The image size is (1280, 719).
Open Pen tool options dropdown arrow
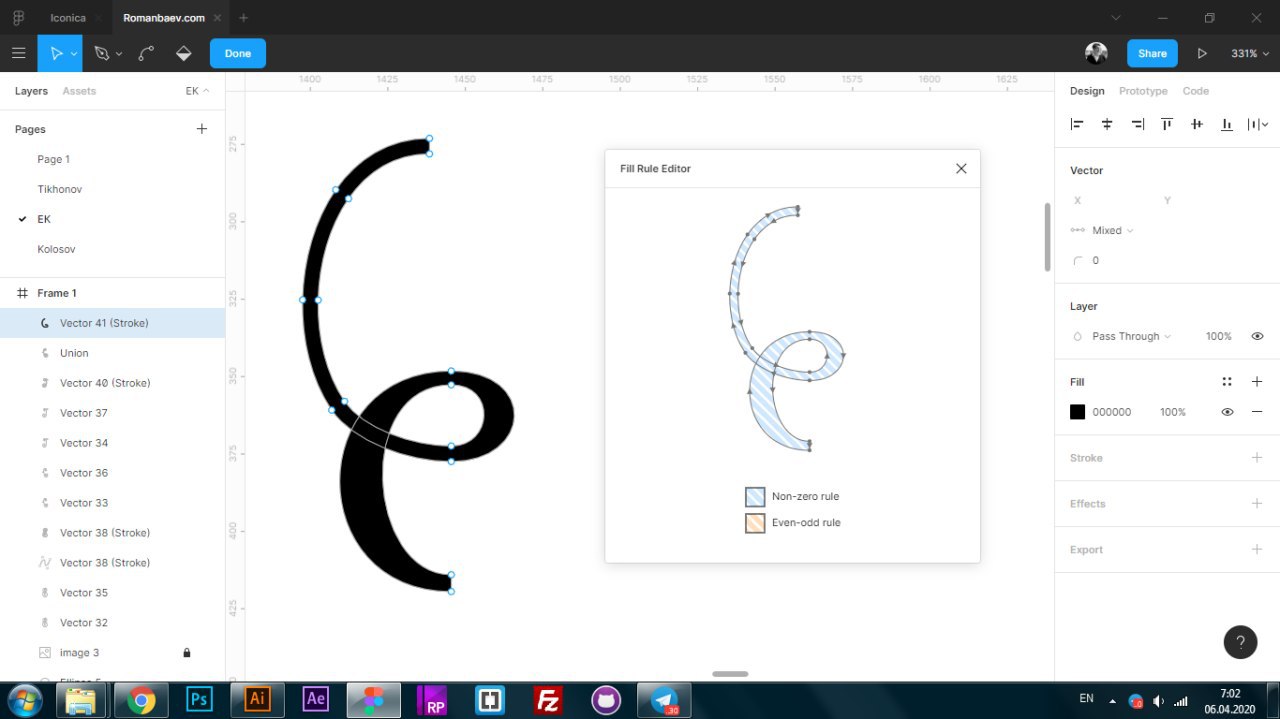(x=119, y=54)
